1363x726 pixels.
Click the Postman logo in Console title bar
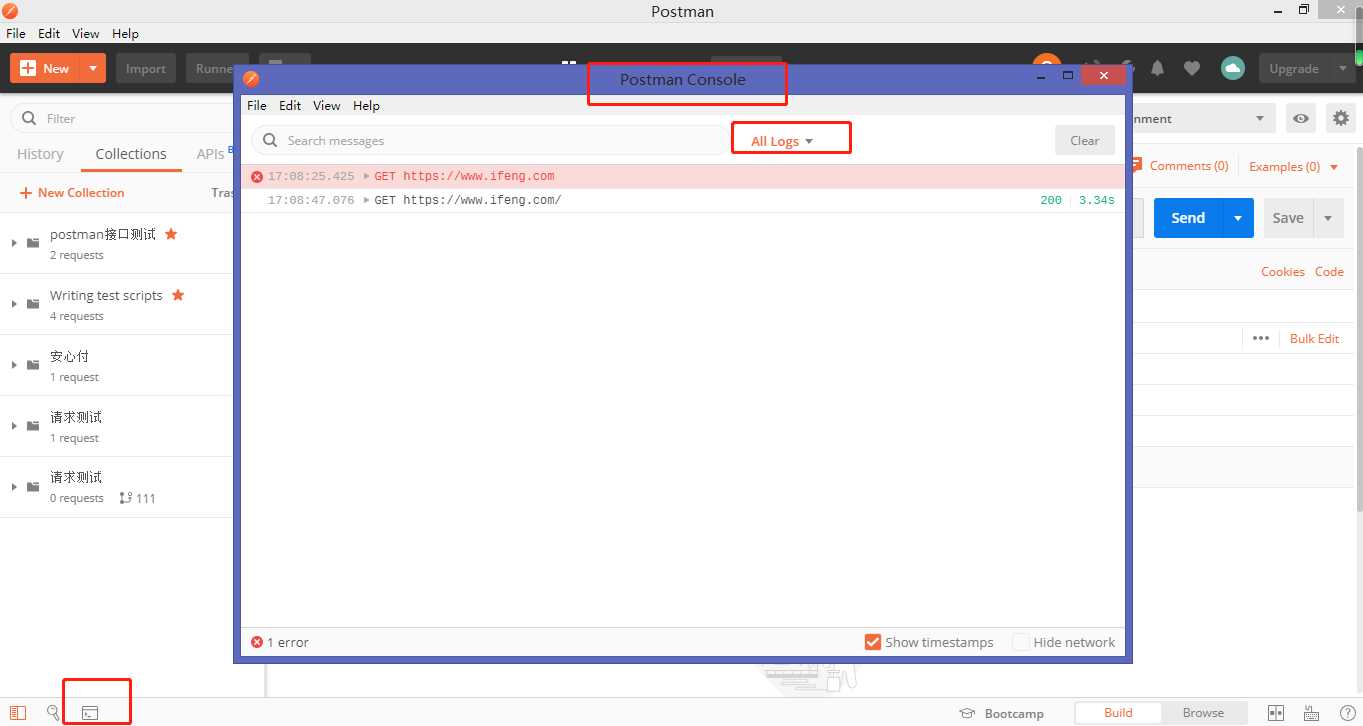point(252,79)
